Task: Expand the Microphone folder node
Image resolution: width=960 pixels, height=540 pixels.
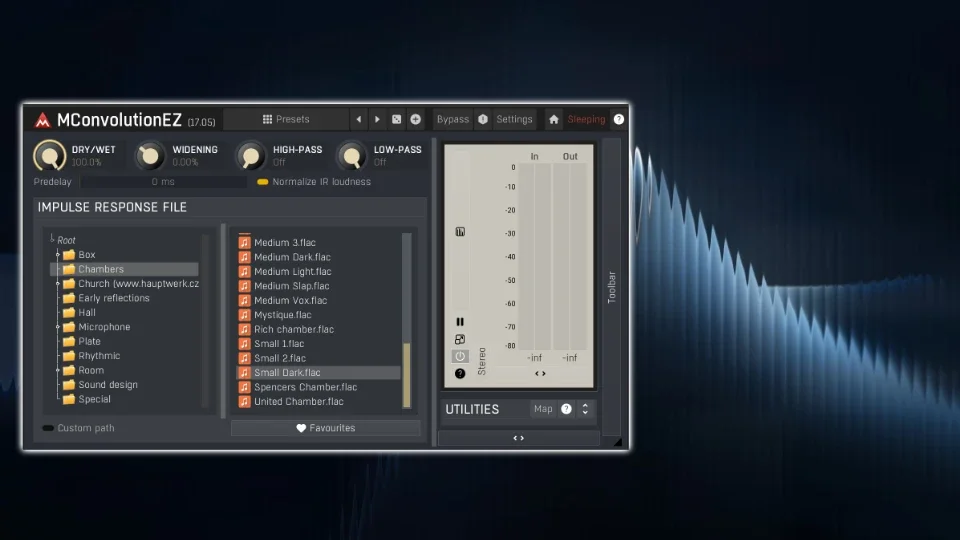Action: click(x=58, y=327)
